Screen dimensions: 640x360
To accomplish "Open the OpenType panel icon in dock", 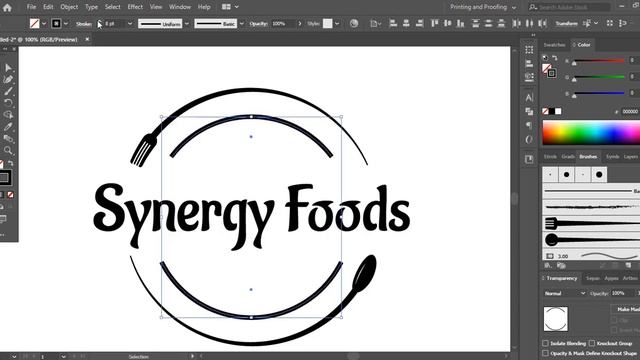I will pyautogui.click(x=529, y=140).
